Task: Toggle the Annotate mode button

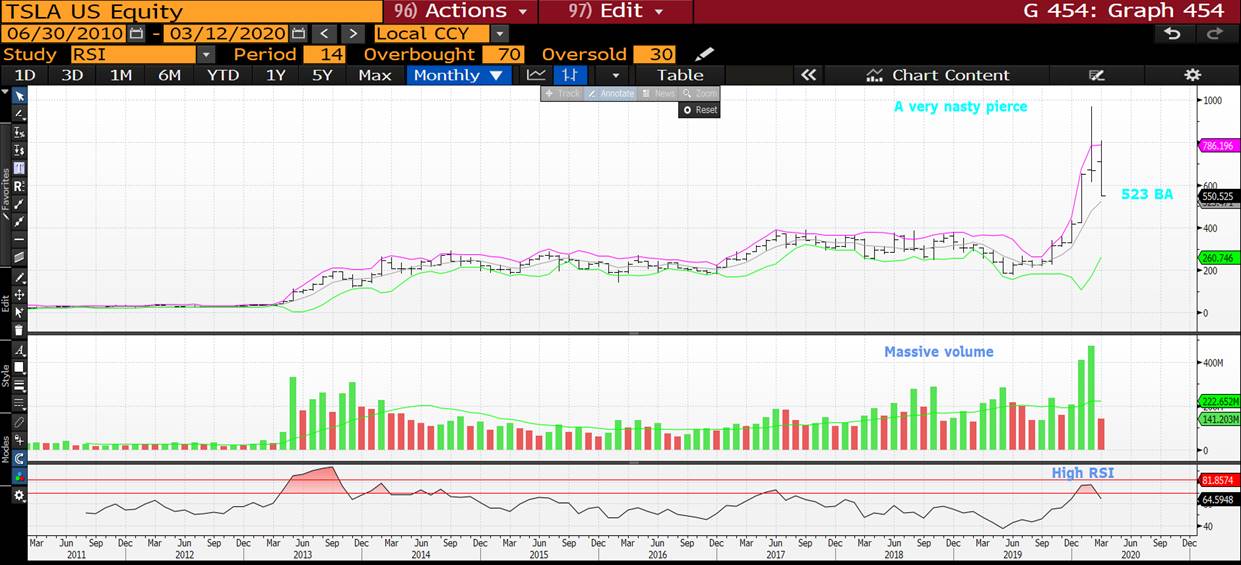Action: [x=609, y=93]
